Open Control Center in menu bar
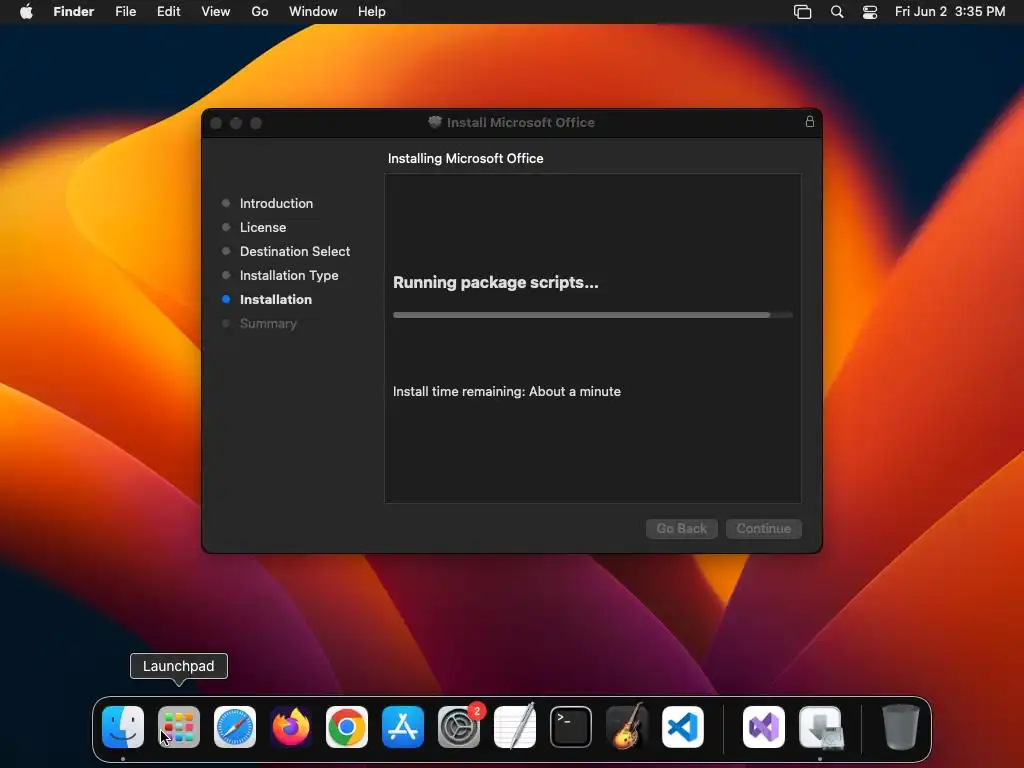The height and width of the screenshot is (768, 1024). click(x=870, y=12)
